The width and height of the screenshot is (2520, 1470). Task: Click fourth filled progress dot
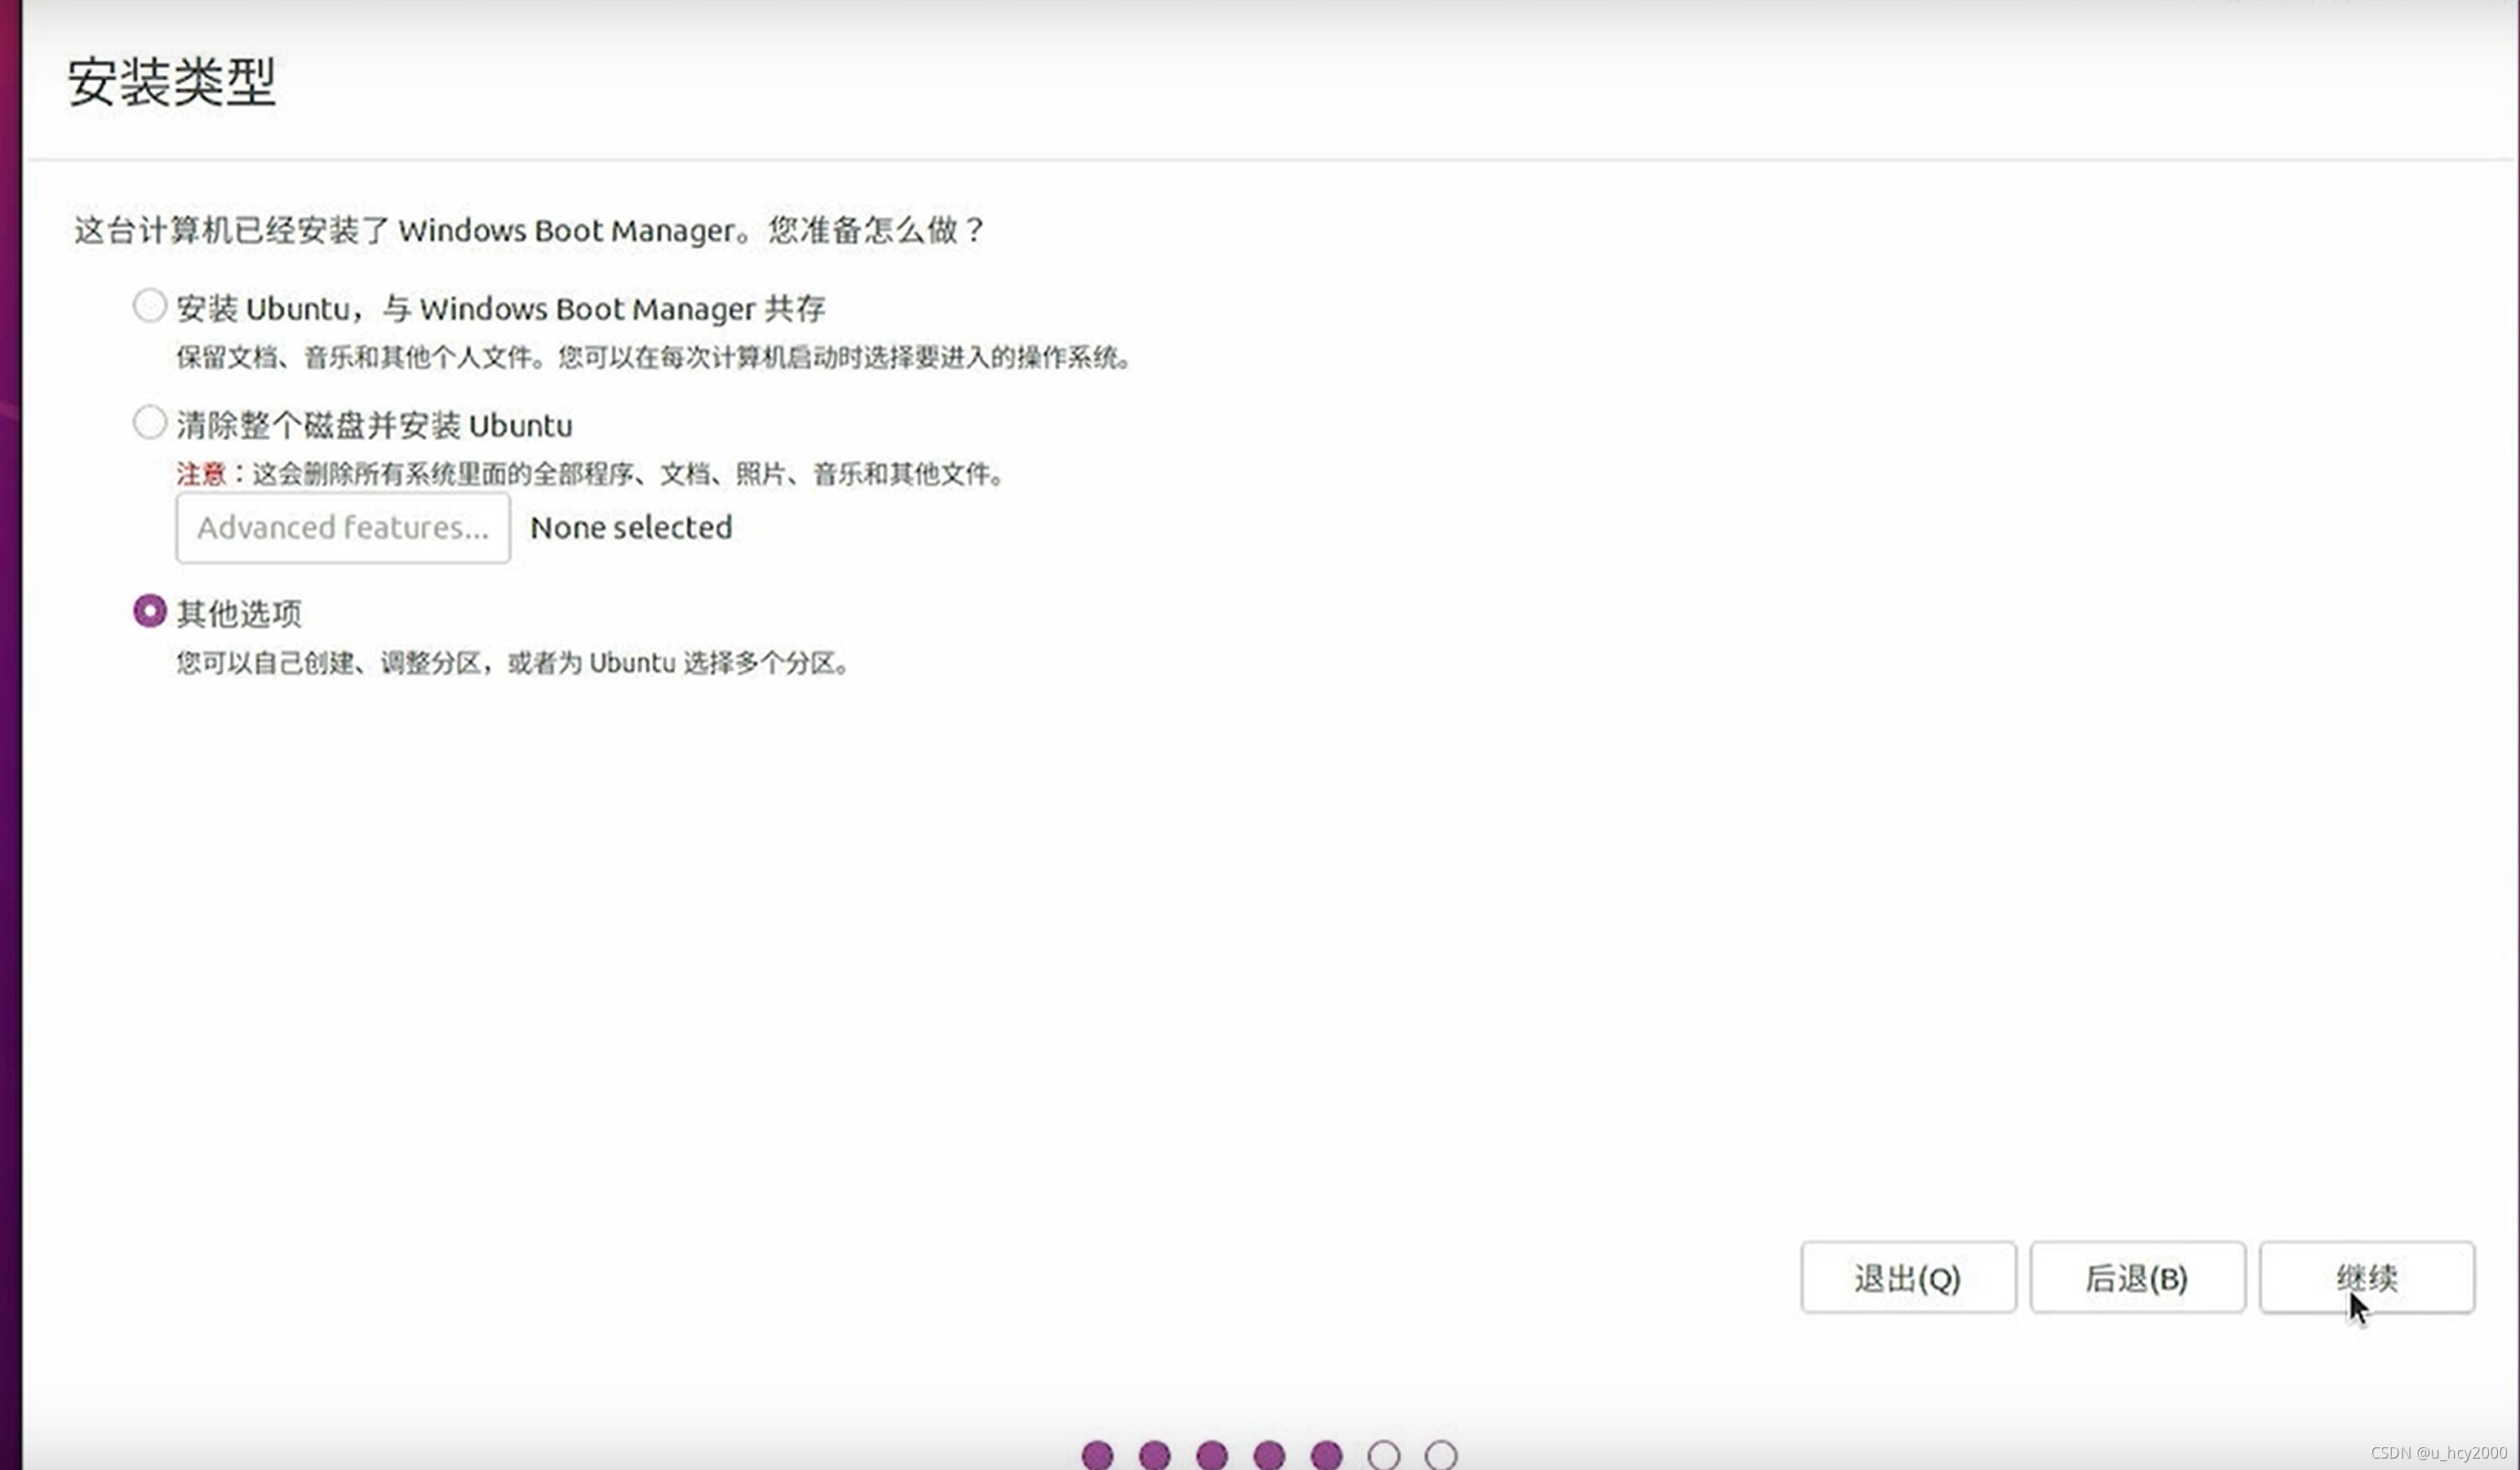pyautogui.click(x=1269, y=1455)
